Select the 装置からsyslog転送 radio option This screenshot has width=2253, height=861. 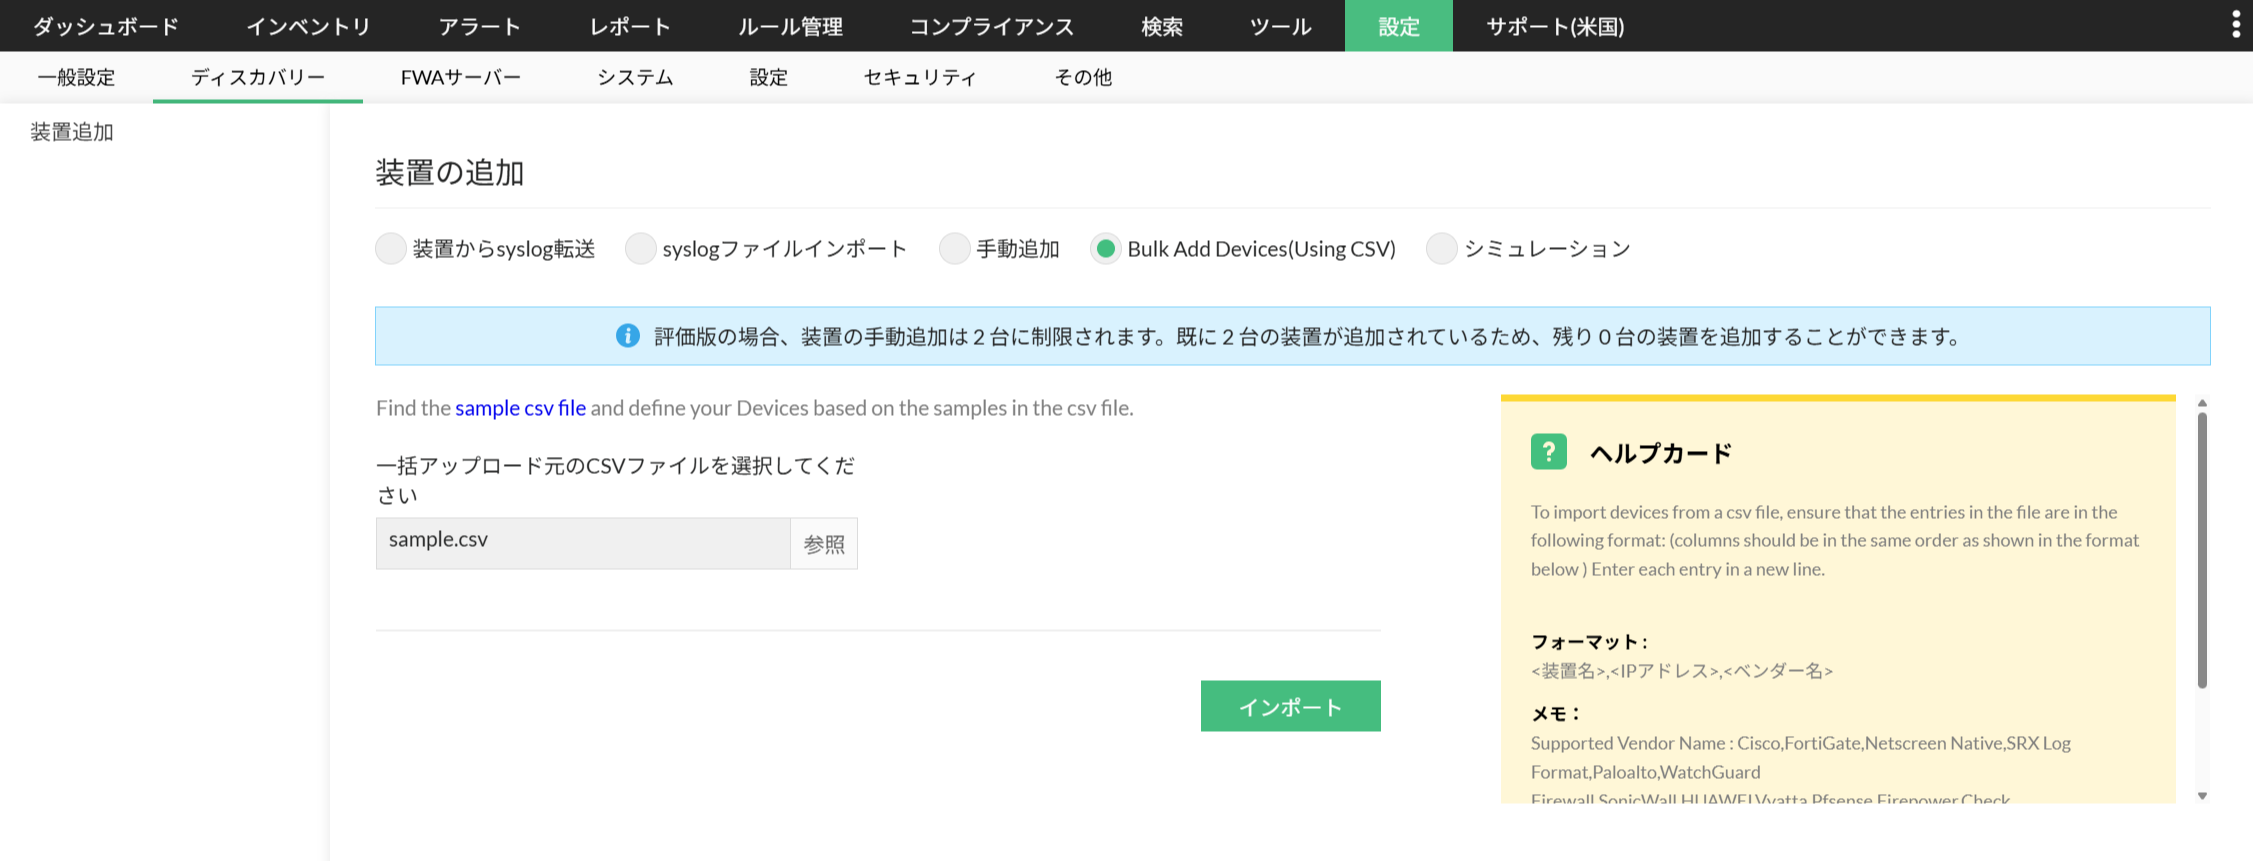coord(391,249)
